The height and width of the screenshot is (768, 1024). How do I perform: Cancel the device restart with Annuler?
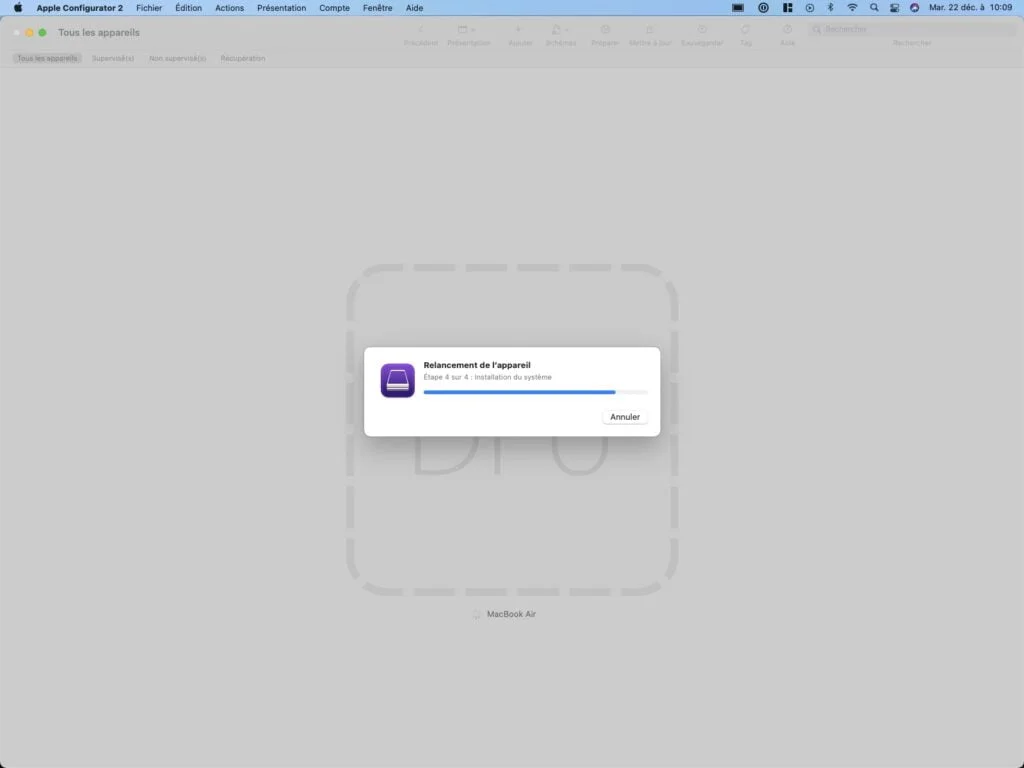pos(624,416)
